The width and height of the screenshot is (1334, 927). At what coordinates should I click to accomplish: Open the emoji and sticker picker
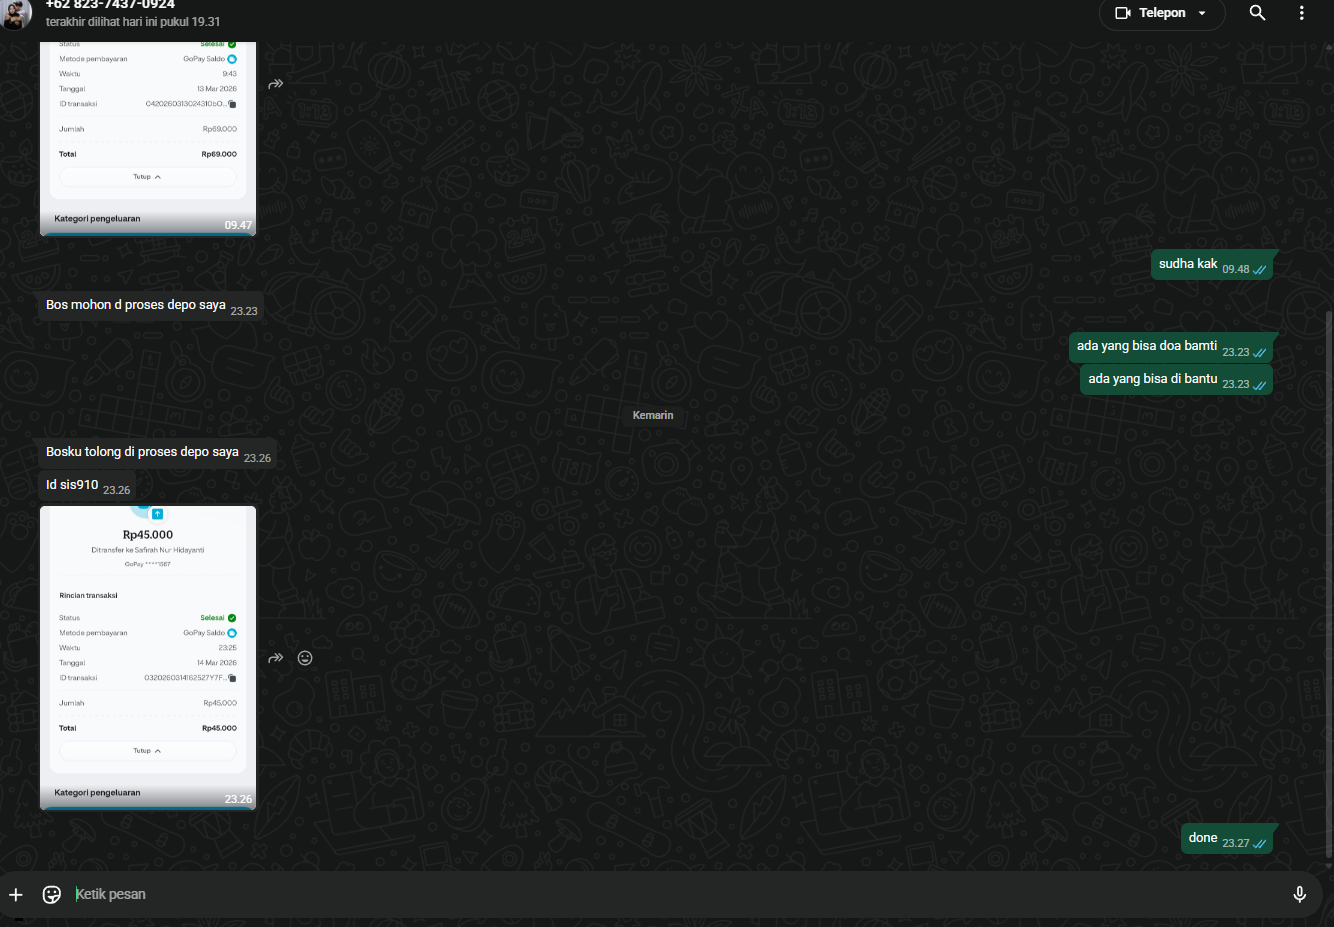pos(52,894)
